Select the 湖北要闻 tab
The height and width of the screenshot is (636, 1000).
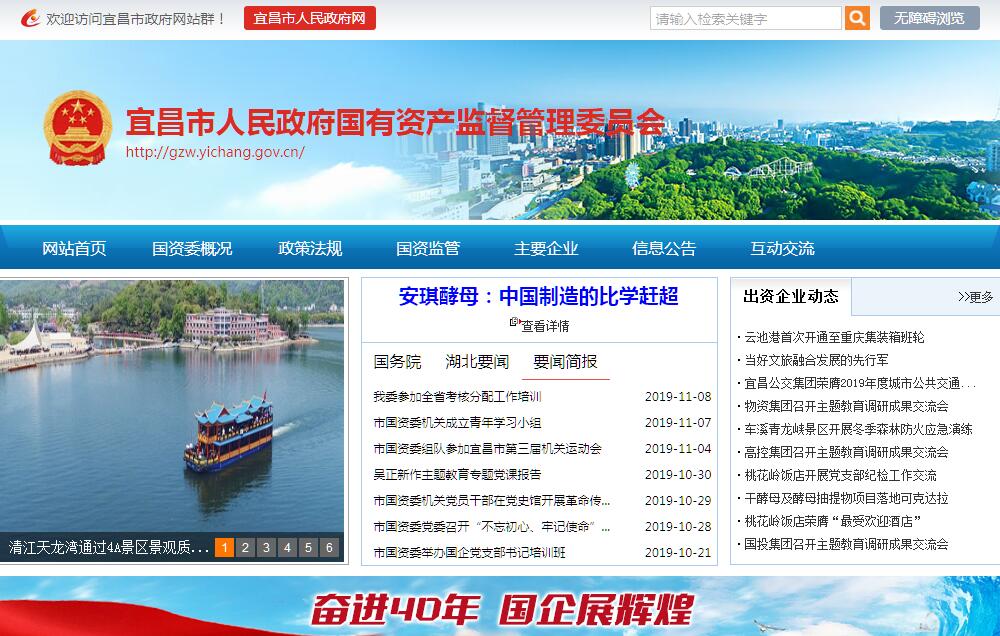click(477, 362)
